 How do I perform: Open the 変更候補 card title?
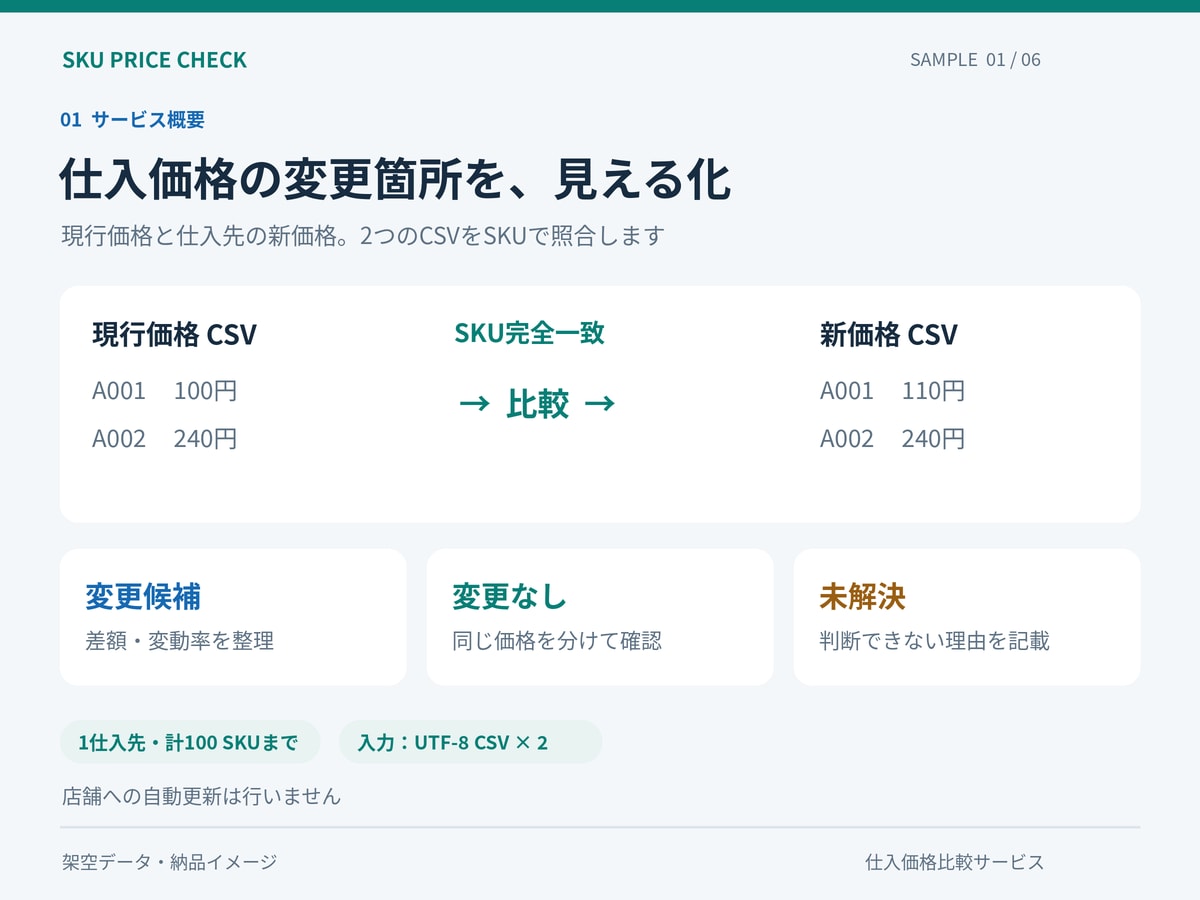143,597
